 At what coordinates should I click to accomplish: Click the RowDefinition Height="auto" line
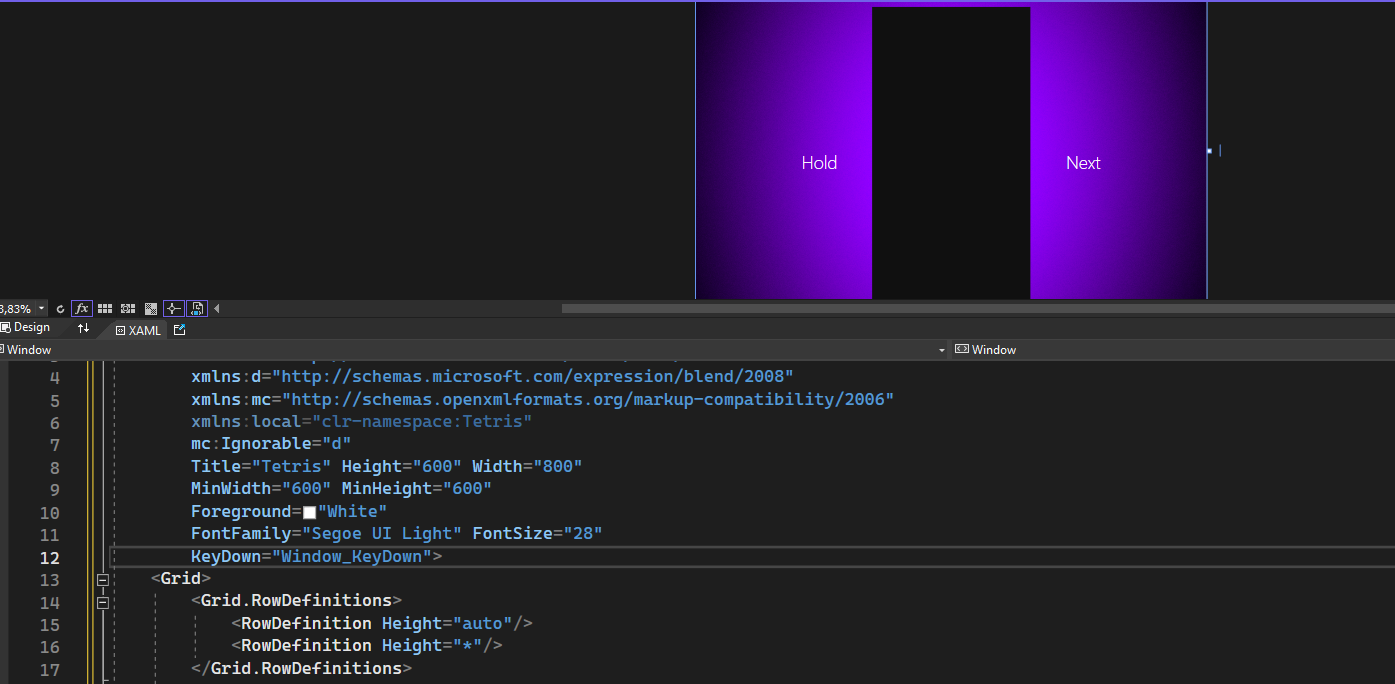(382, 623)
